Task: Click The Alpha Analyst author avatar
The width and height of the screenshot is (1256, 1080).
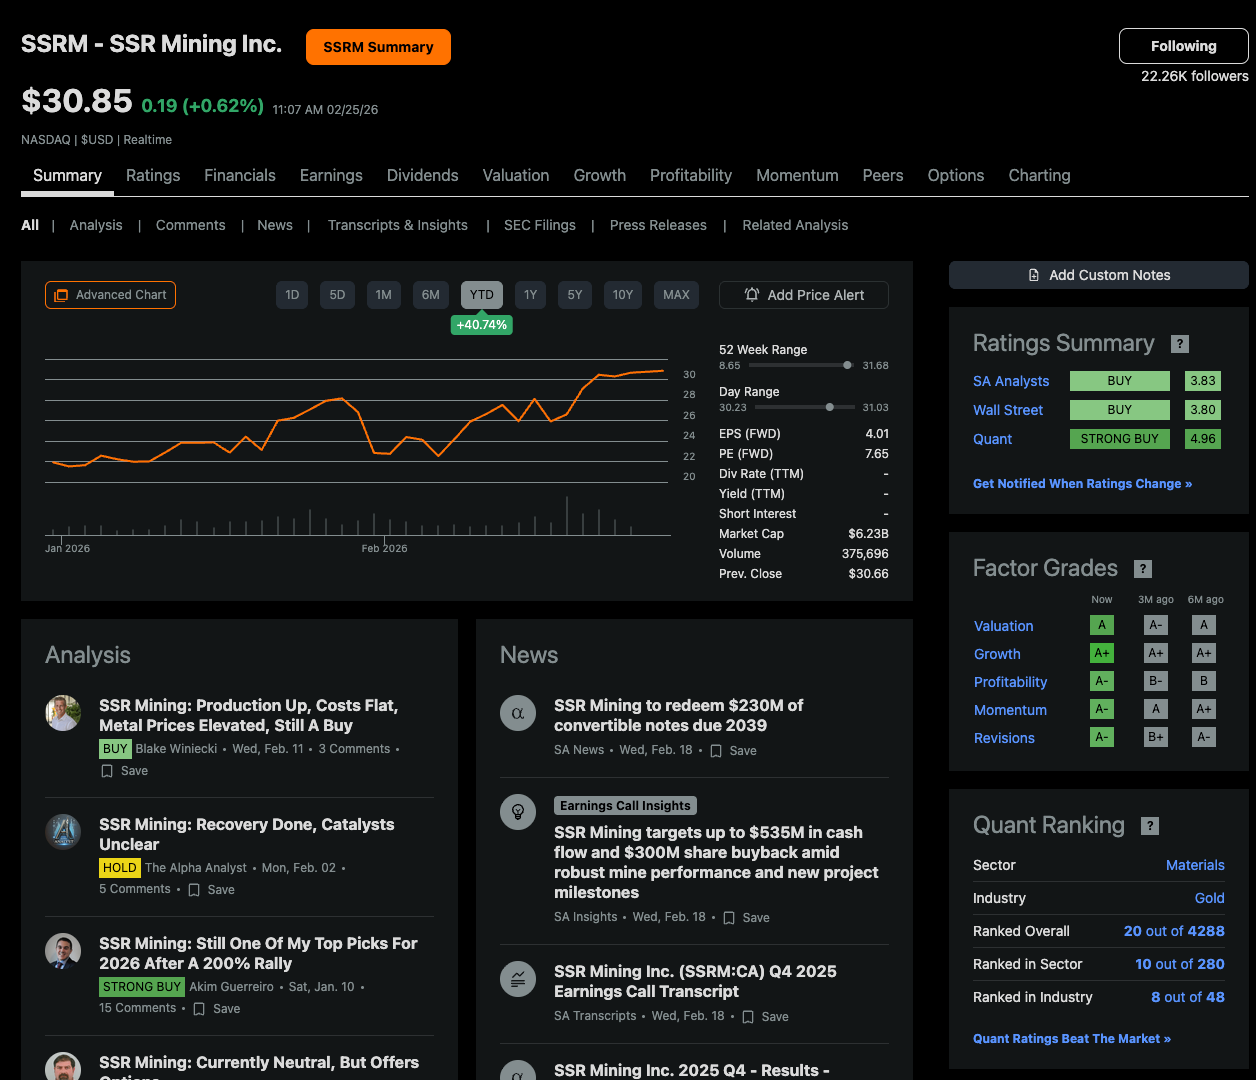Action: [x=63, y=832]
